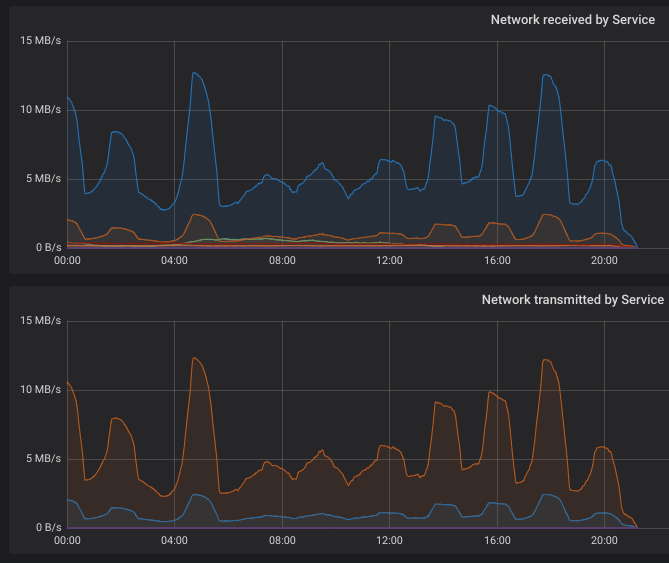Click 10 MB/s label in received panel

click(x=41, y=110)
